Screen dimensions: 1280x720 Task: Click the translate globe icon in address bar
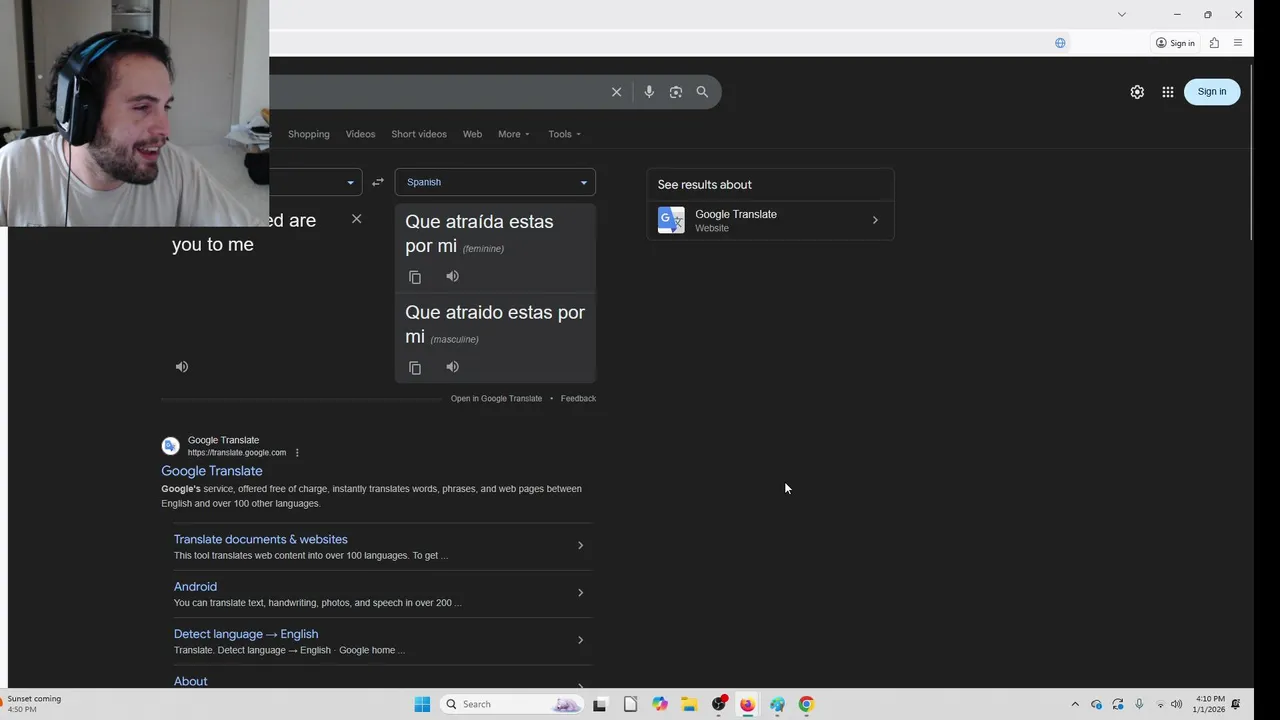(x=1060, y=43)
